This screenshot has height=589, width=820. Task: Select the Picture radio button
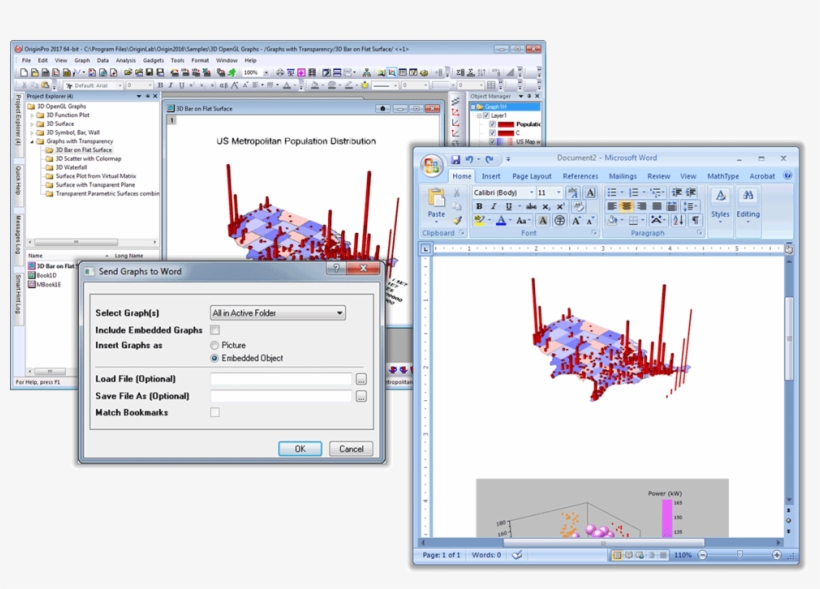(213, 344)
